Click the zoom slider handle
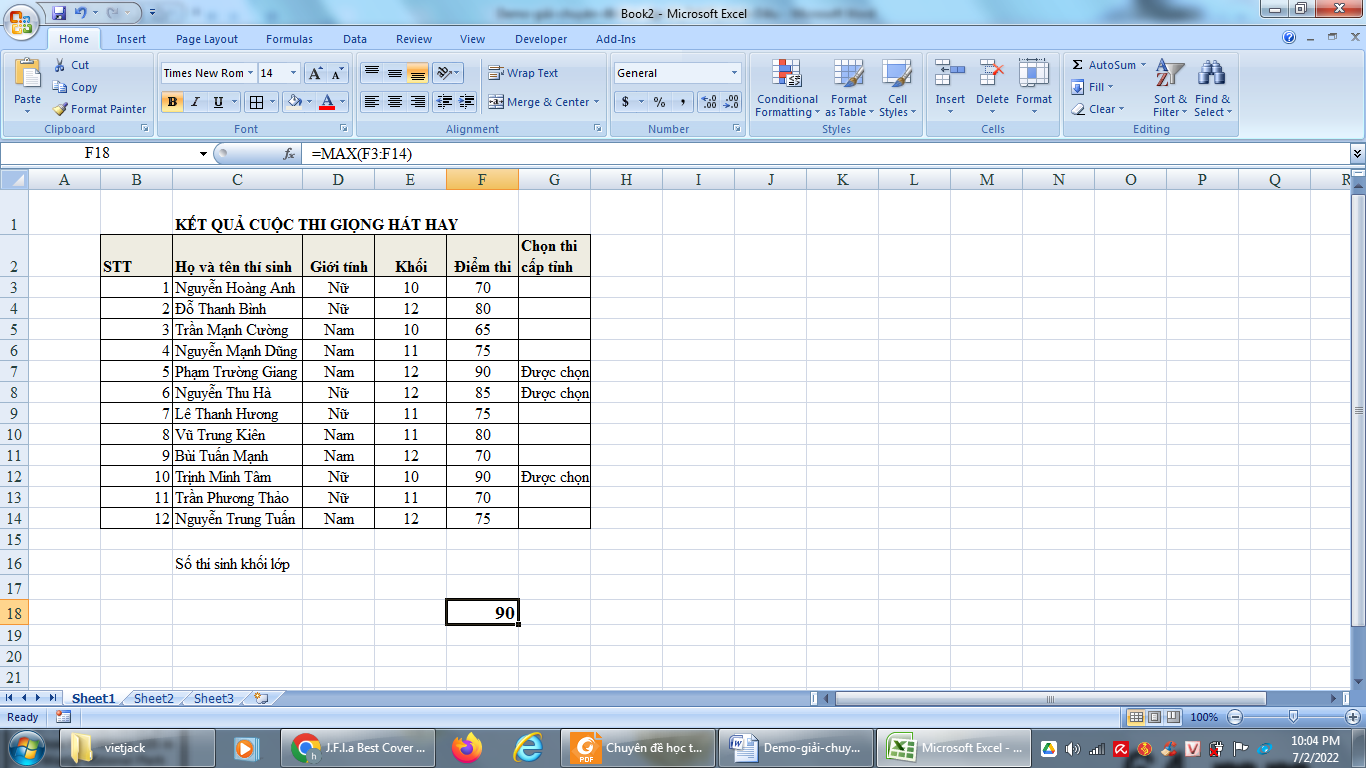Screen dimensions: 1366x768 coord(1294,717)
